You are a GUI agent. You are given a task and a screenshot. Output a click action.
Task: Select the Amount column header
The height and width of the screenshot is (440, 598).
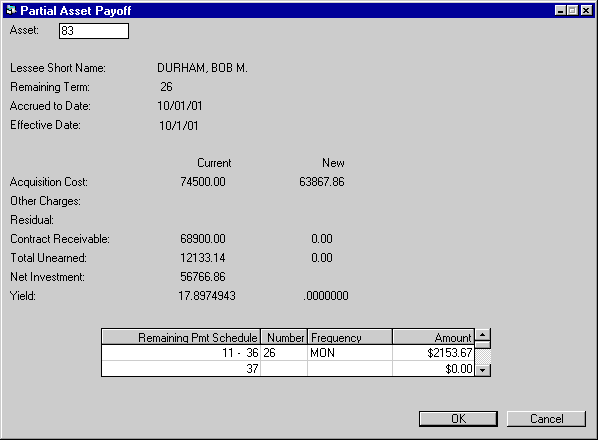pos(434,337)
